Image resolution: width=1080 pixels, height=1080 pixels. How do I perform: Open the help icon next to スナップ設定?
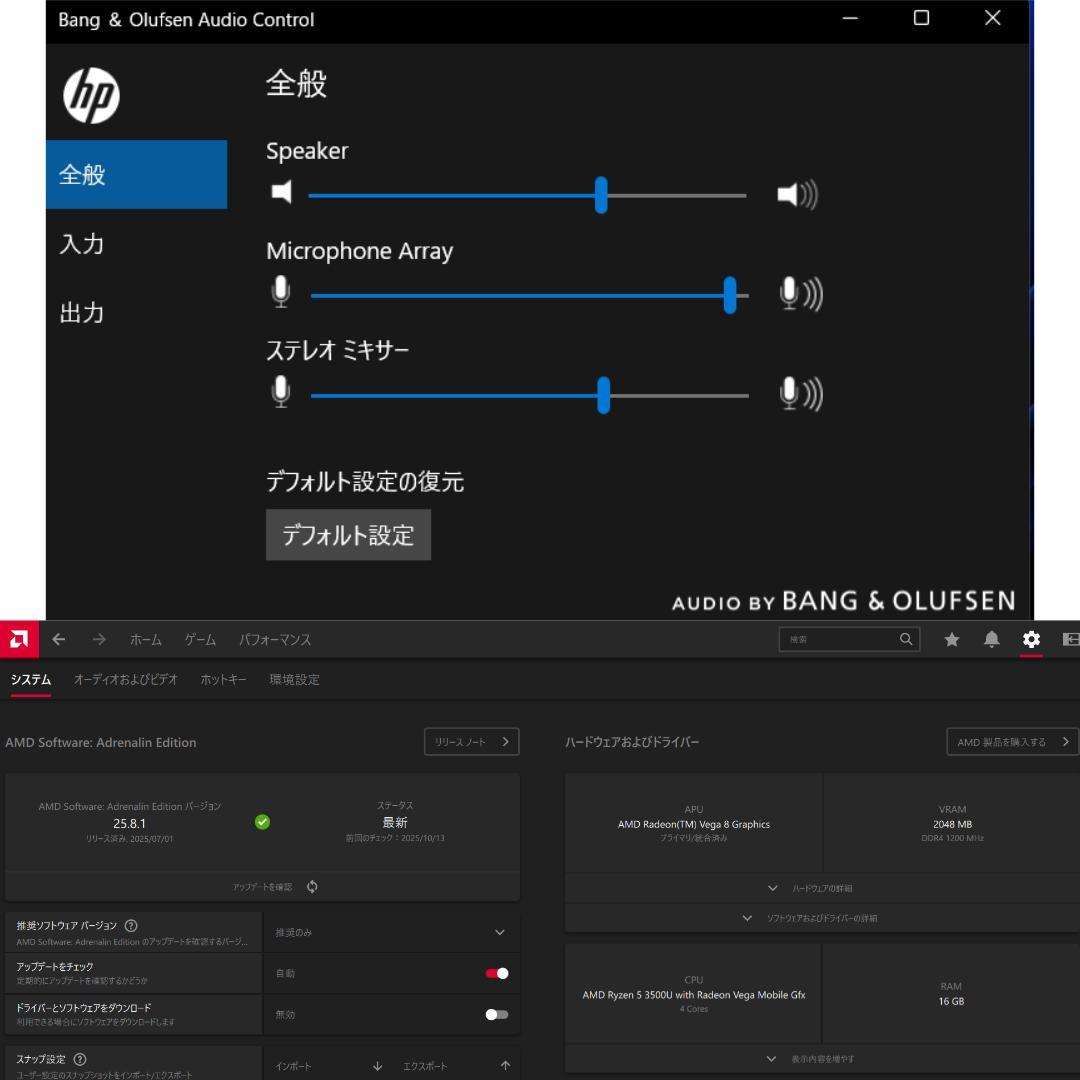click(82, 1059)
